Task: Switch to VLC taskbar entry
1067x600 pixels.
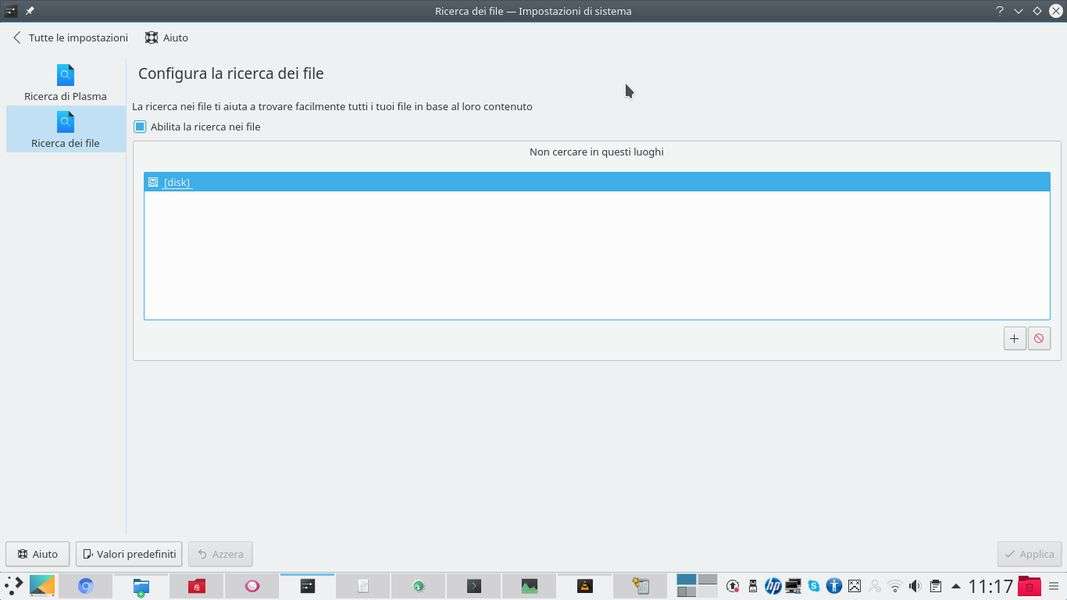Action: [x=585, y=586]
